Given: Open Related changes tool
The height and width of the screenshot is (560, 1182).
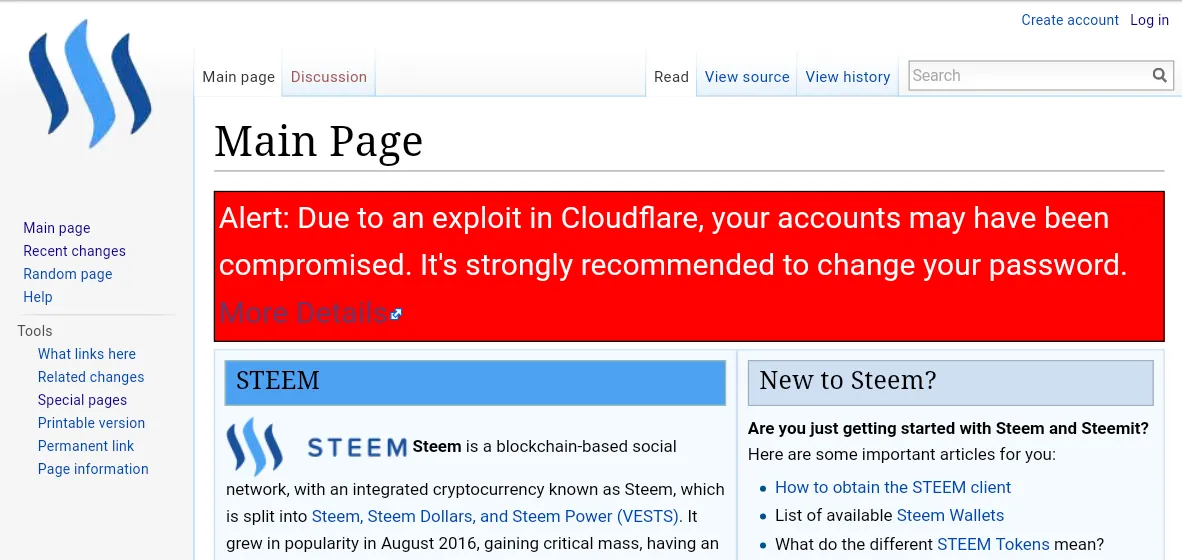Looking at the screenshot, I should pyautogui.click(x=91, y=377).
